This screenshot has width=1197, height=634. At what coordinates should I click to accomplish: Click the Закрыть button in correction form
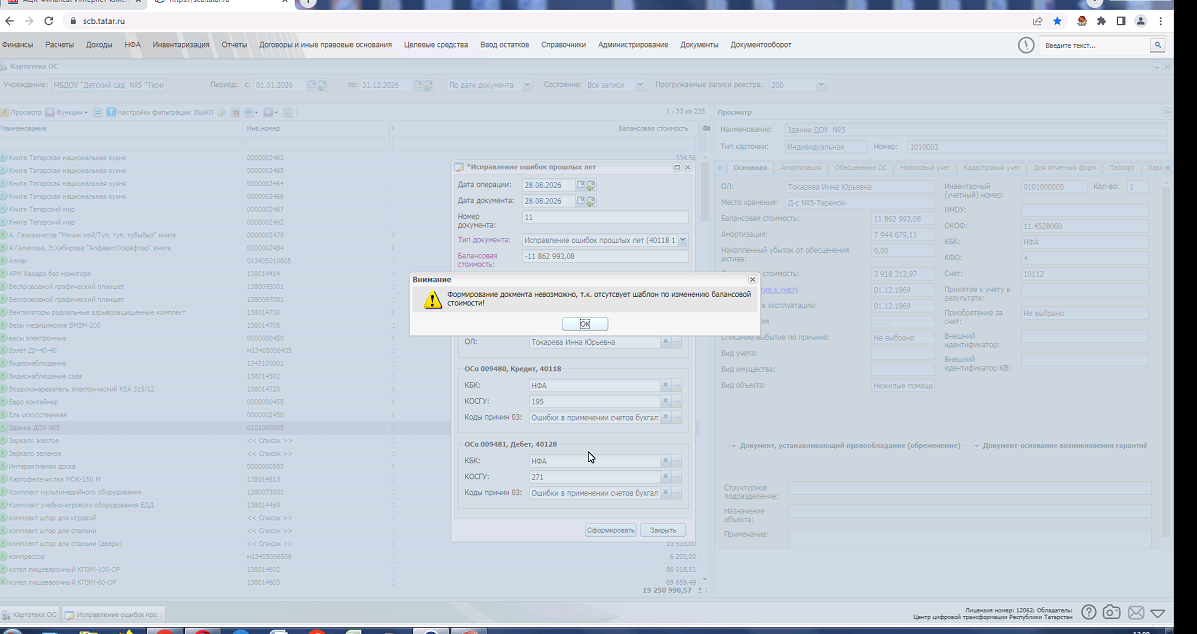click(x=663, y=530)
